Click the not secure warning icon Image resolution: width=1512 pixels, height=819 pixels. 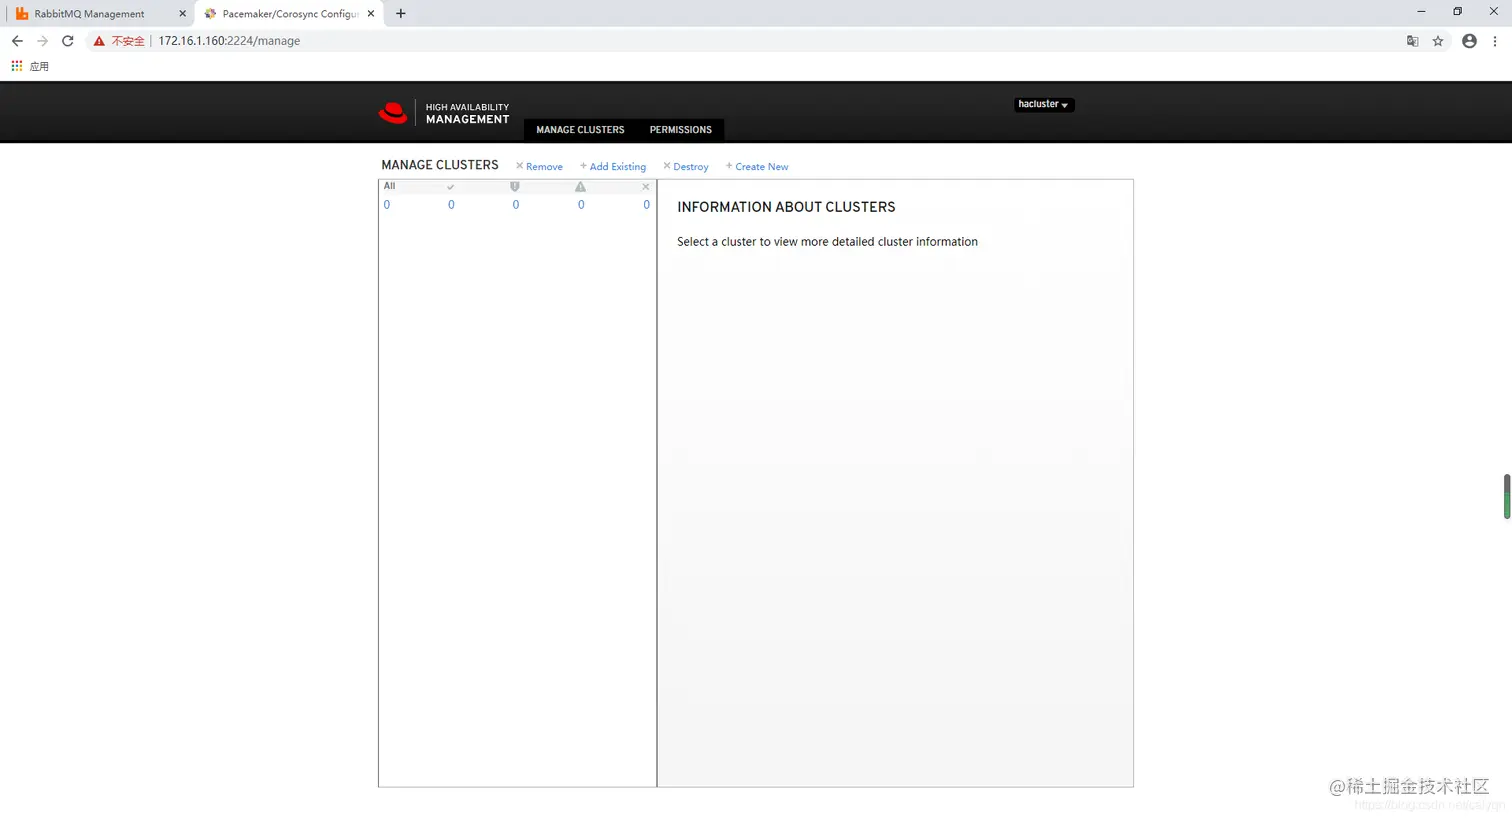(99, 41)
